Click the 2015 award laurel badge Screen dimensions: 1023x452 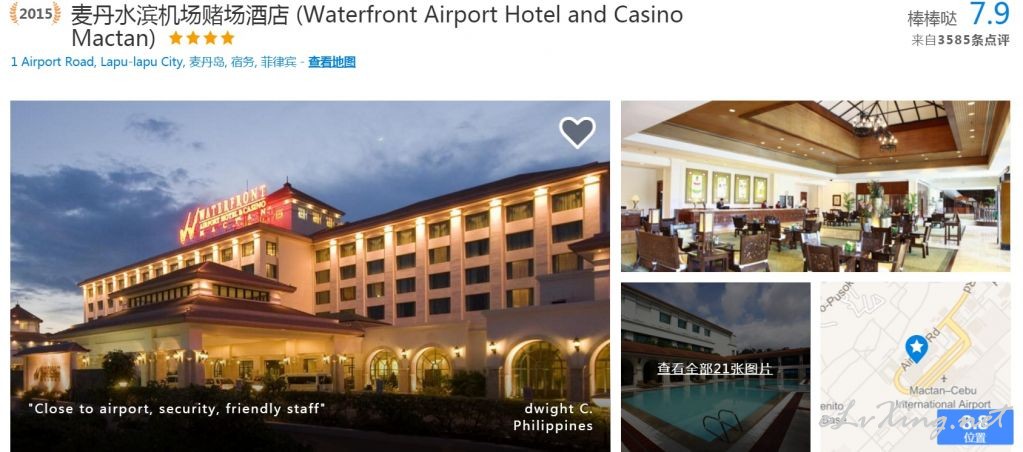click(x=35, y=13)
